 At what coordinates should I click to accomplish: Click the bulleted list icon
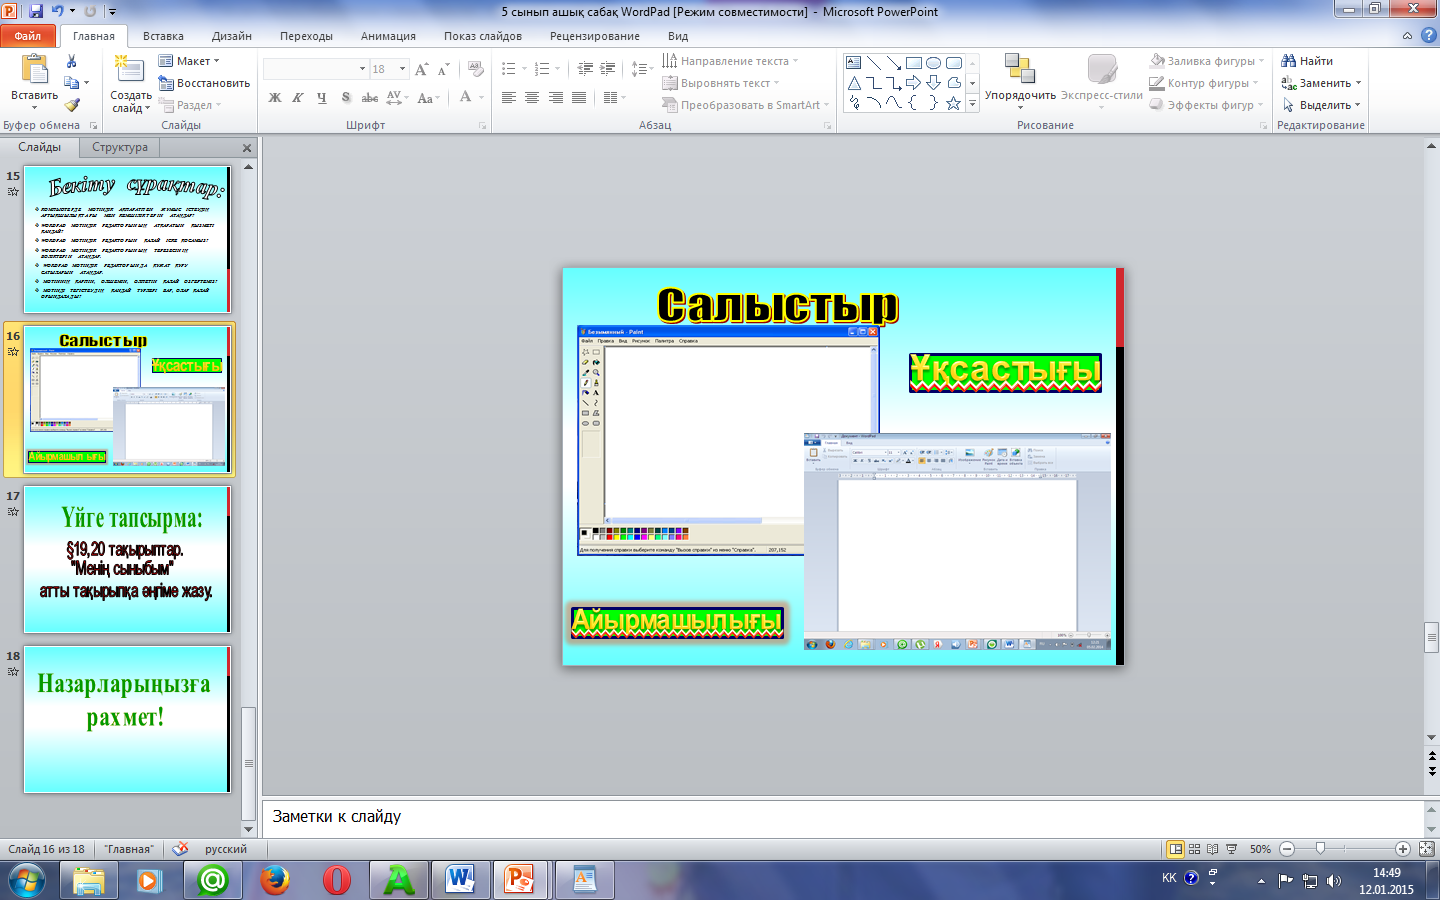pos(509,69)
